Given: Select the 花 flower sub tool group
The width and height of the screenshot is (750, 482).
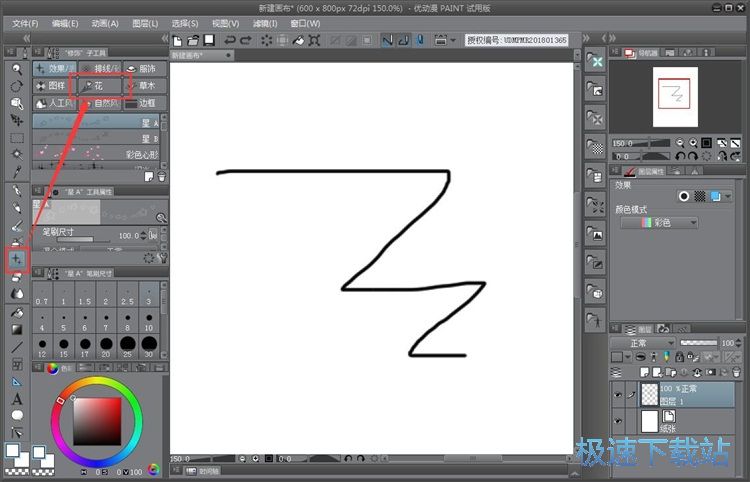Looking at the screenshot, I should pos(100,86).
